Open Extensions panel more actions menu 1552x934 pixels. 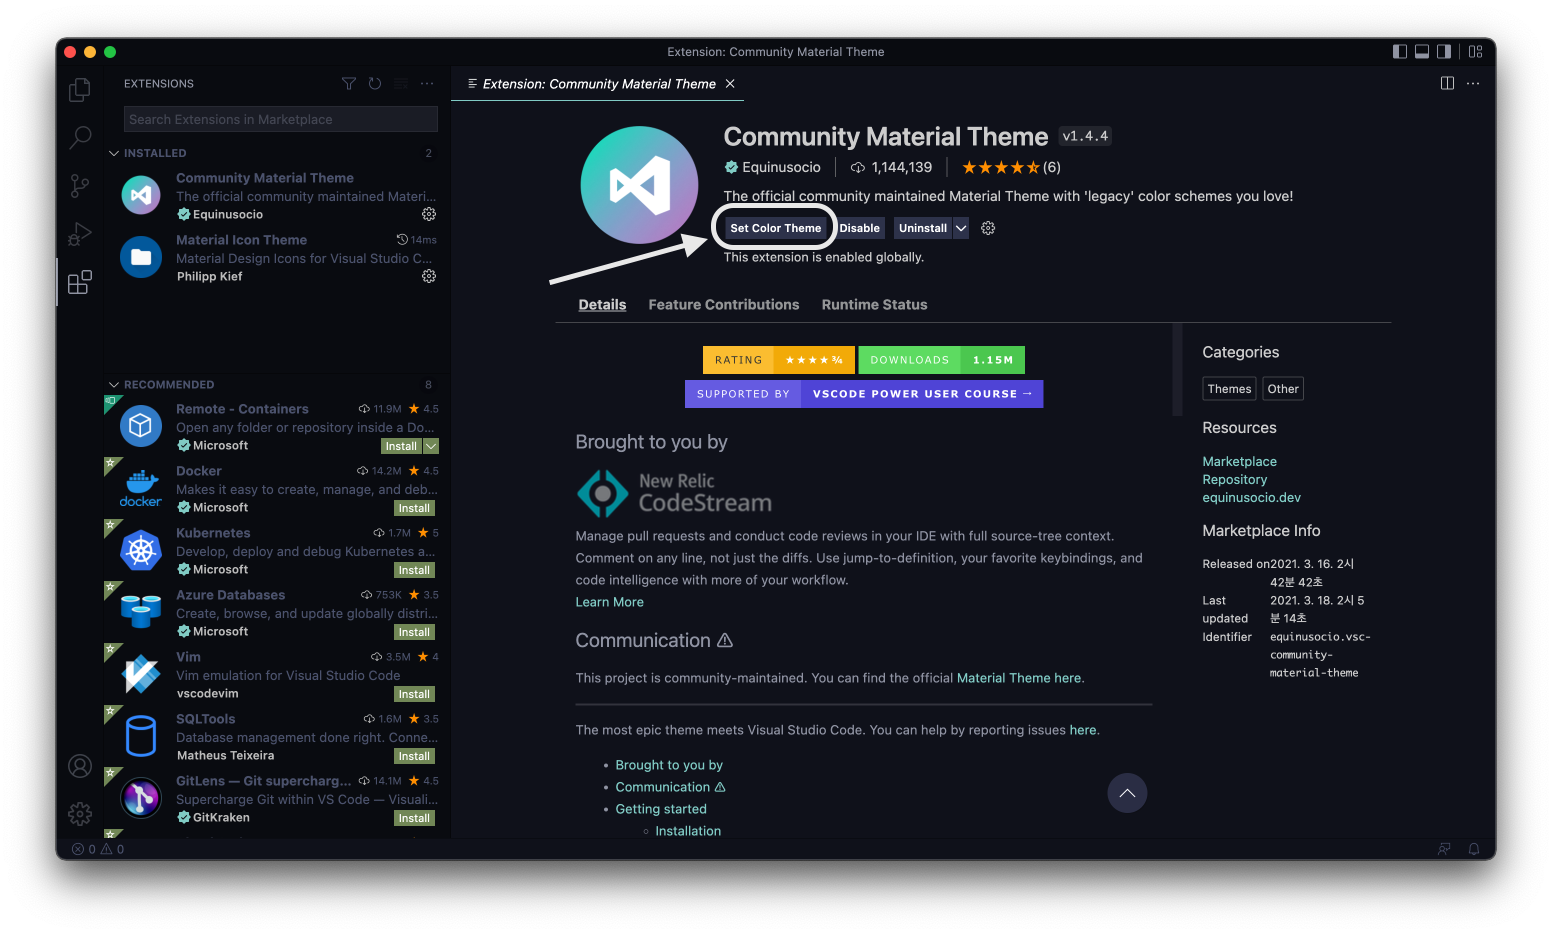(427, 84)
